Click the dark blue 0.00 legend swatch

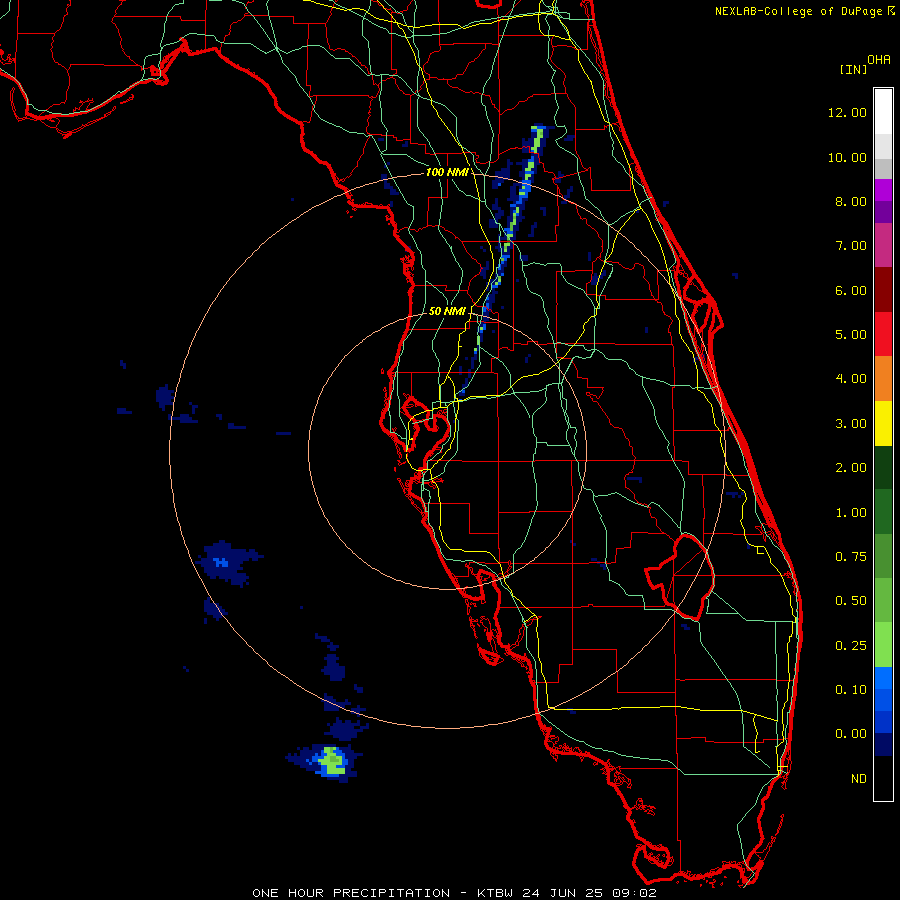pos(883,744)
